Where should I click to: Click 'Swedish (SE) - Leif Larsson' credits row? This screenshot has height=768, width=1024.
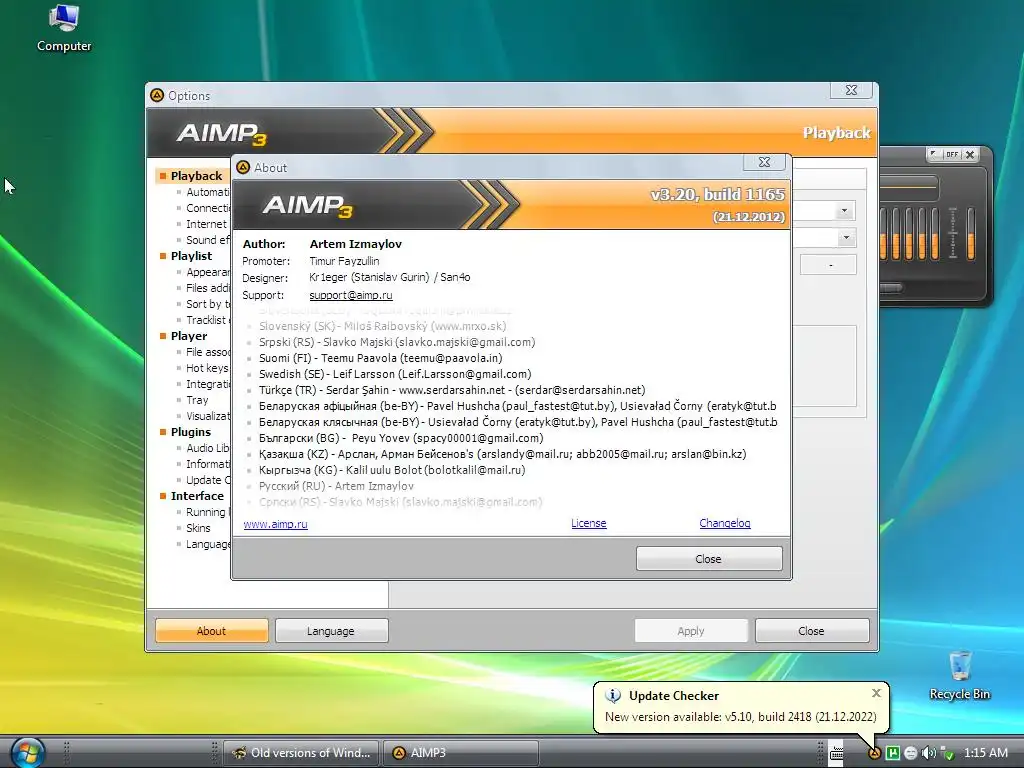click(394, 374)
